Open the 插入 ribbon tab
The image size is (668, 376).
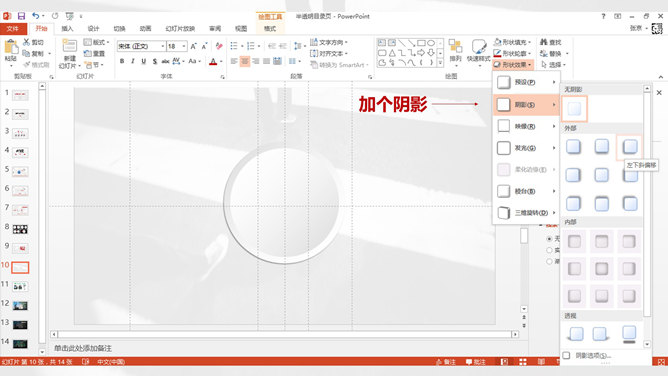[x=67, y=29]
